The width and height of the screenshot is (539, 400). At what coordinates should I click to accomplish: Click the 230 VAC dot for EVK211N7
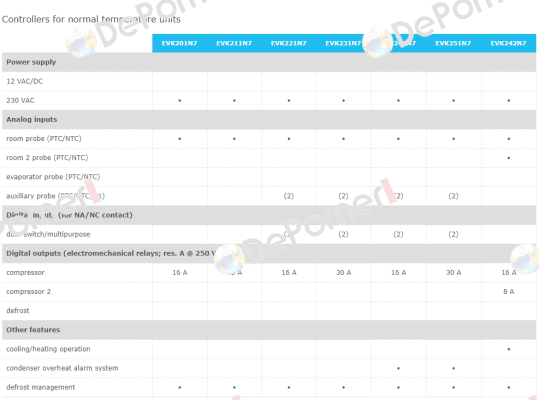point(234,101)
